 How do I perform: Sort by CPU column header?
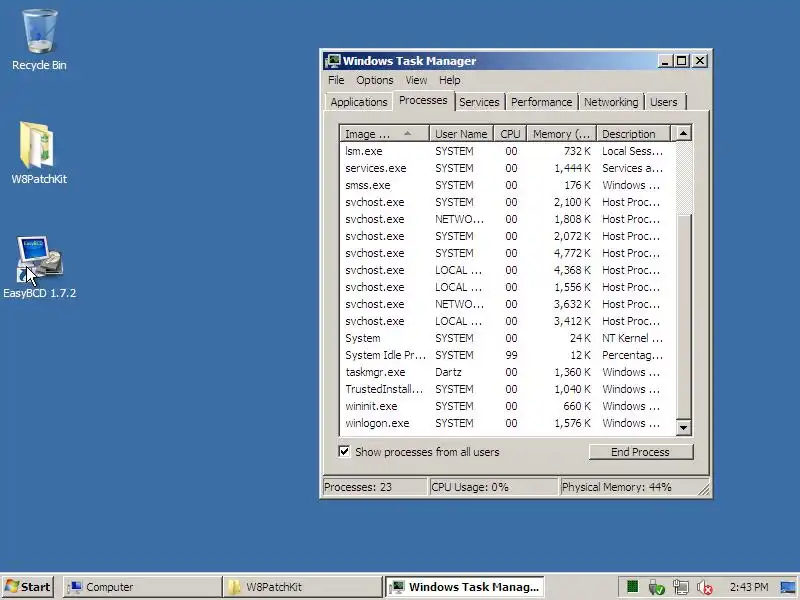point(510,134)
